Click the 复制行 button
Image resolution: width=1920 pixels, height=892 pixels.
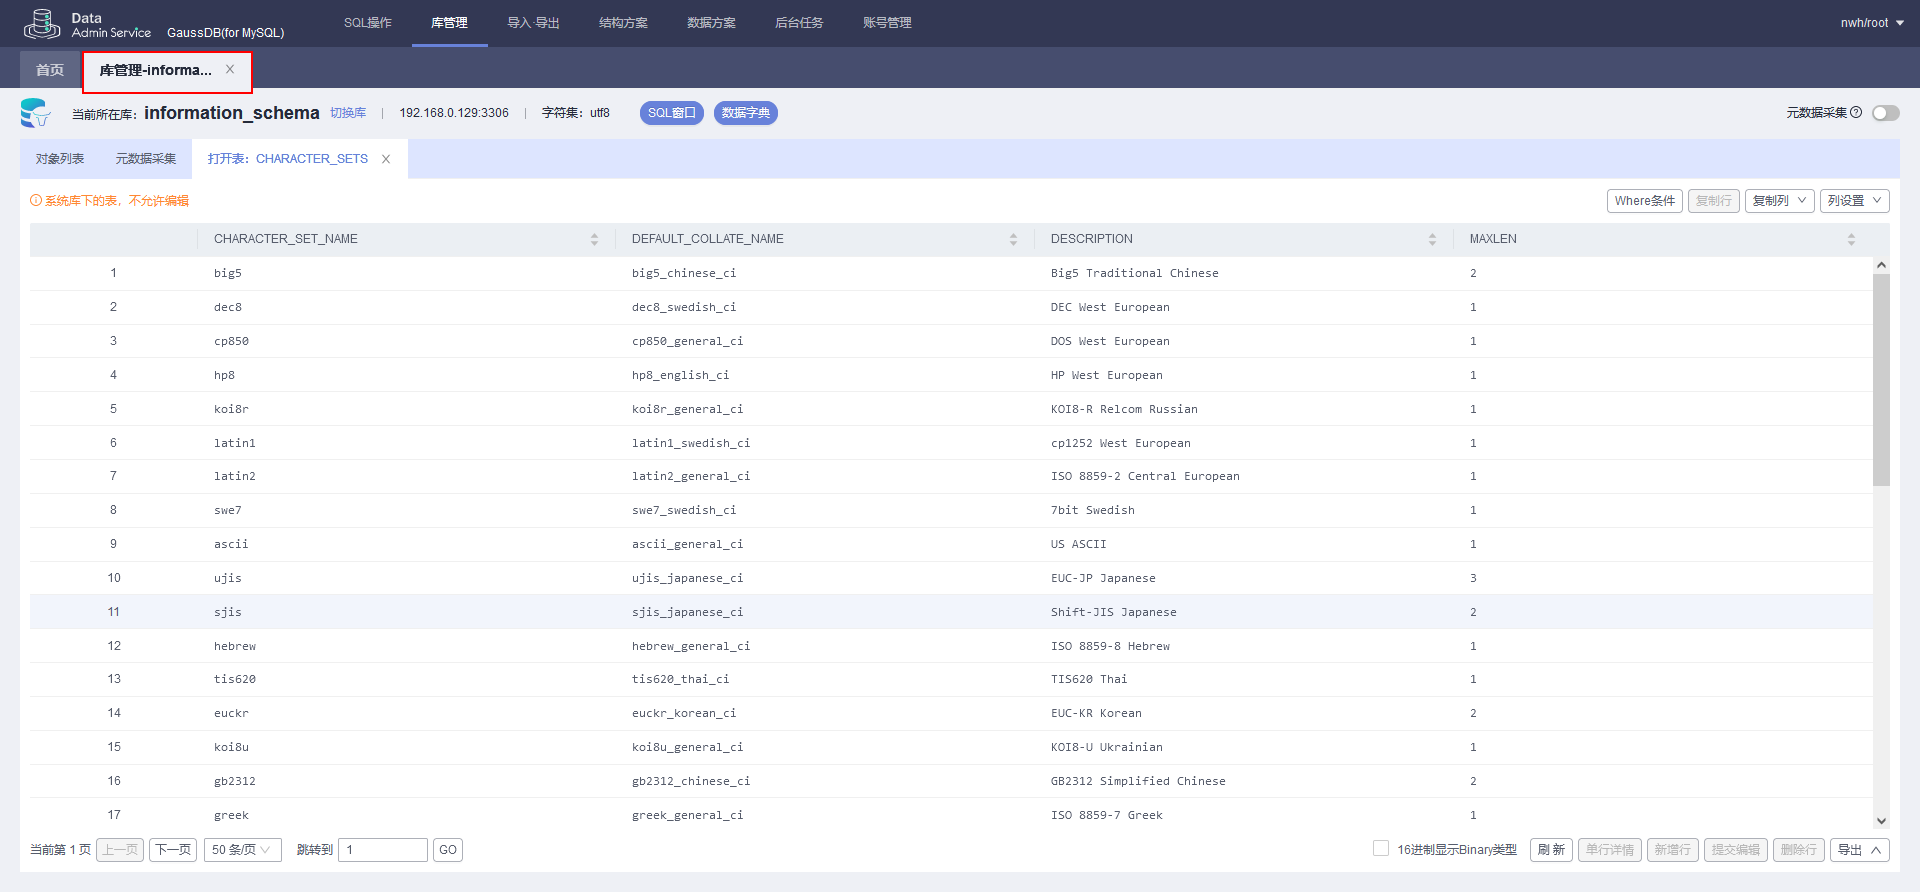coord(1714,201)
